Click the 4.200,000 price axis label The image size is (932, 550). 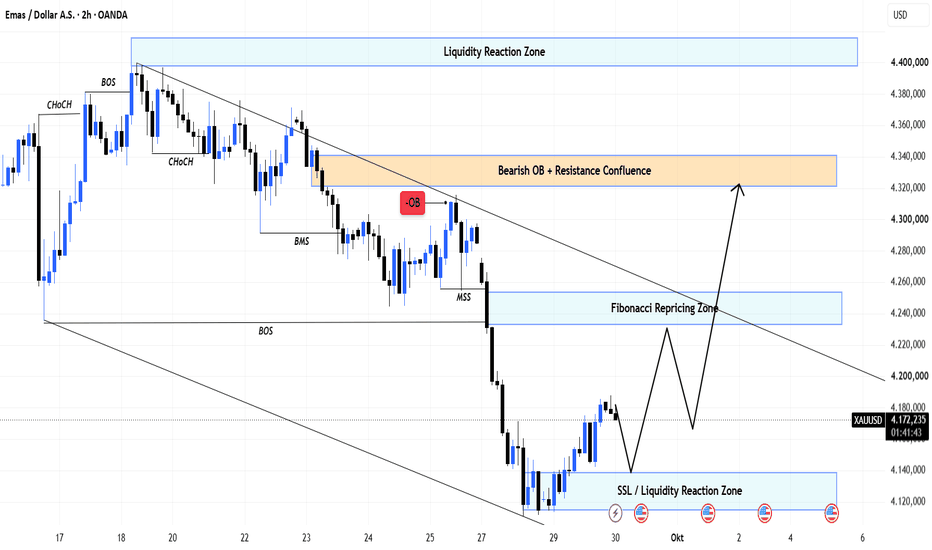(909, 376)
